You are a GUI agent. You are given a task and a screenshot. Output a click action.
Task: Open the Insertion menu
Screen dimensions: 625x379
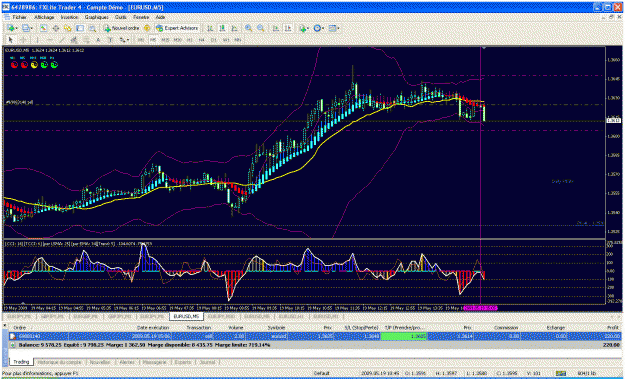pyautogui.click(x=69, y=18)
